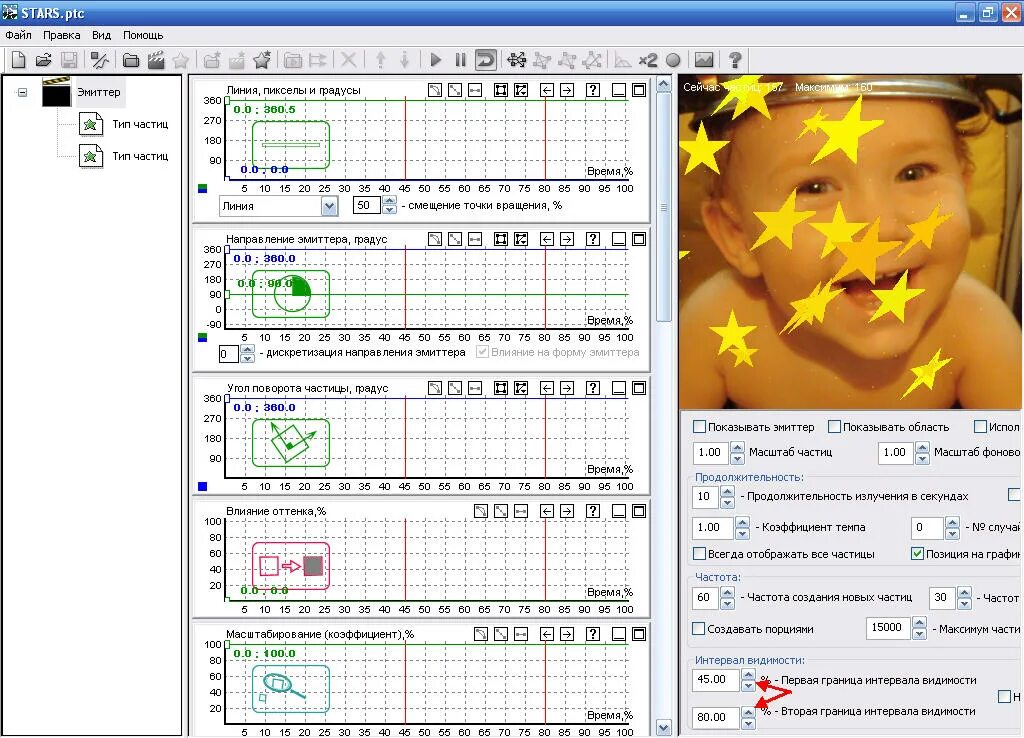Add a new particle type with the star-plus icon
Screen dimensions: 1024x738
262,60
